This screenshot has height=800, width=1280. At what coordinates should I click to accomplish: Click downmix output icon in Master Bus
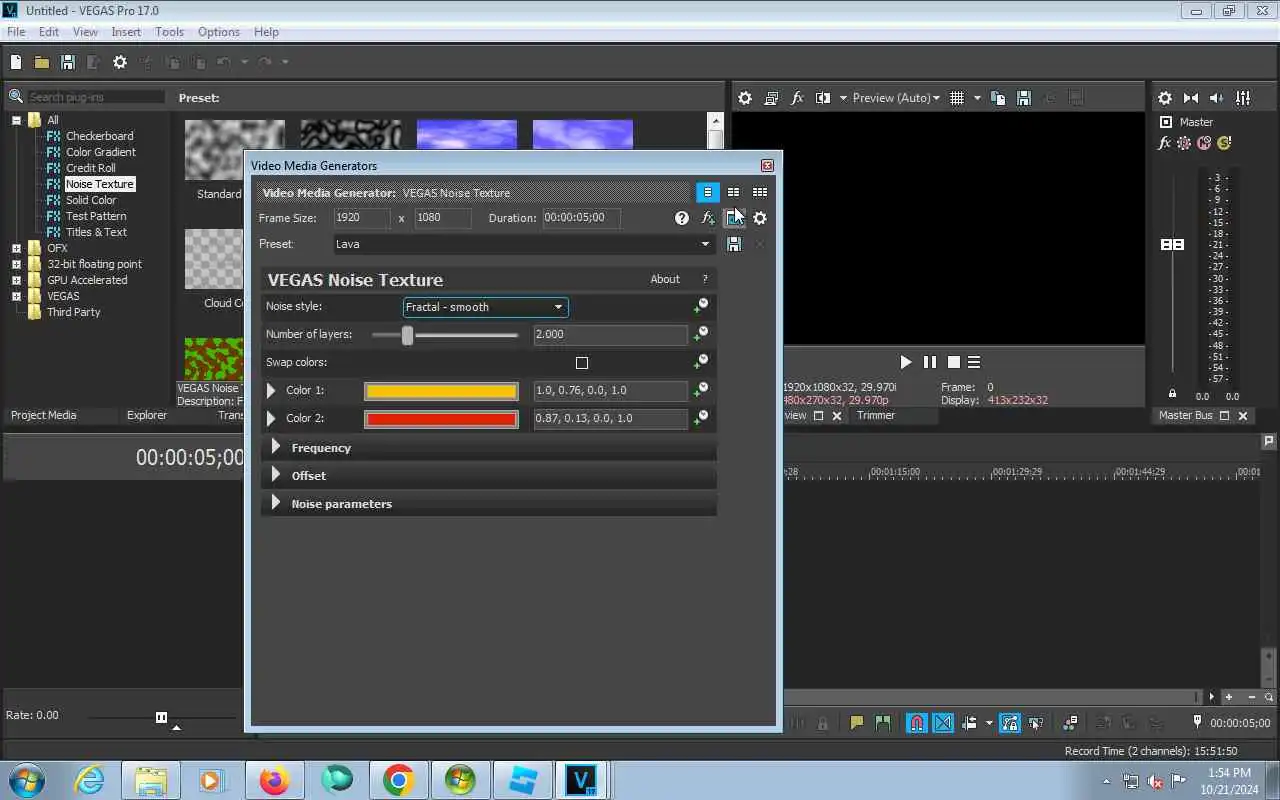click(1191, 98)
